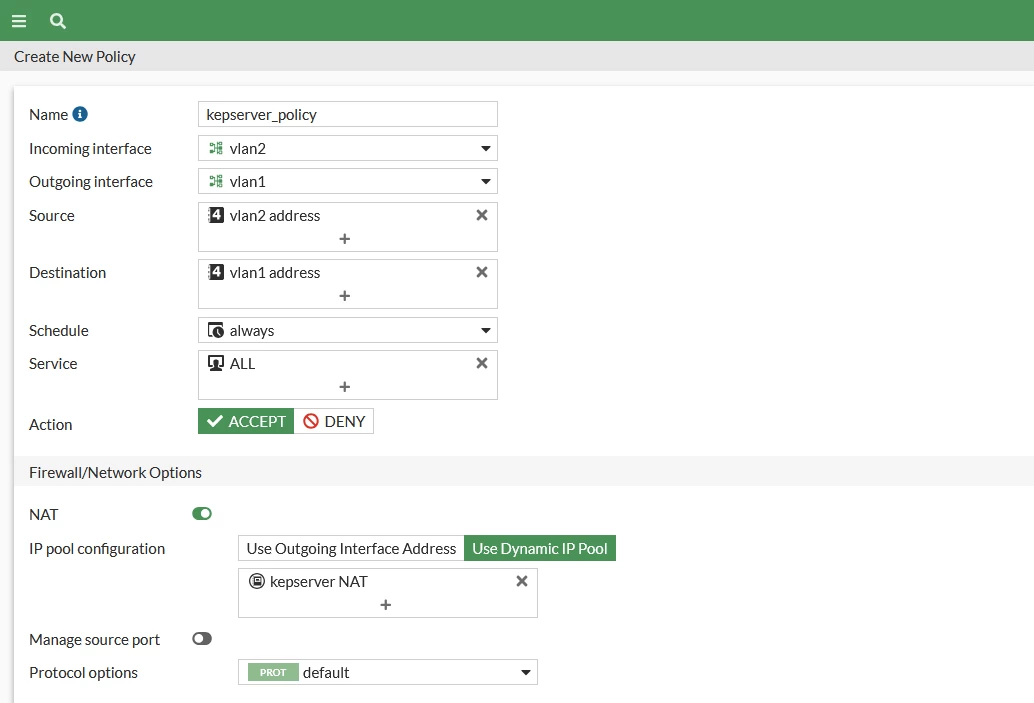This screenshot has height=703, width=1034.
Task: Set action to ACCEPT
Action: (246, 421)
